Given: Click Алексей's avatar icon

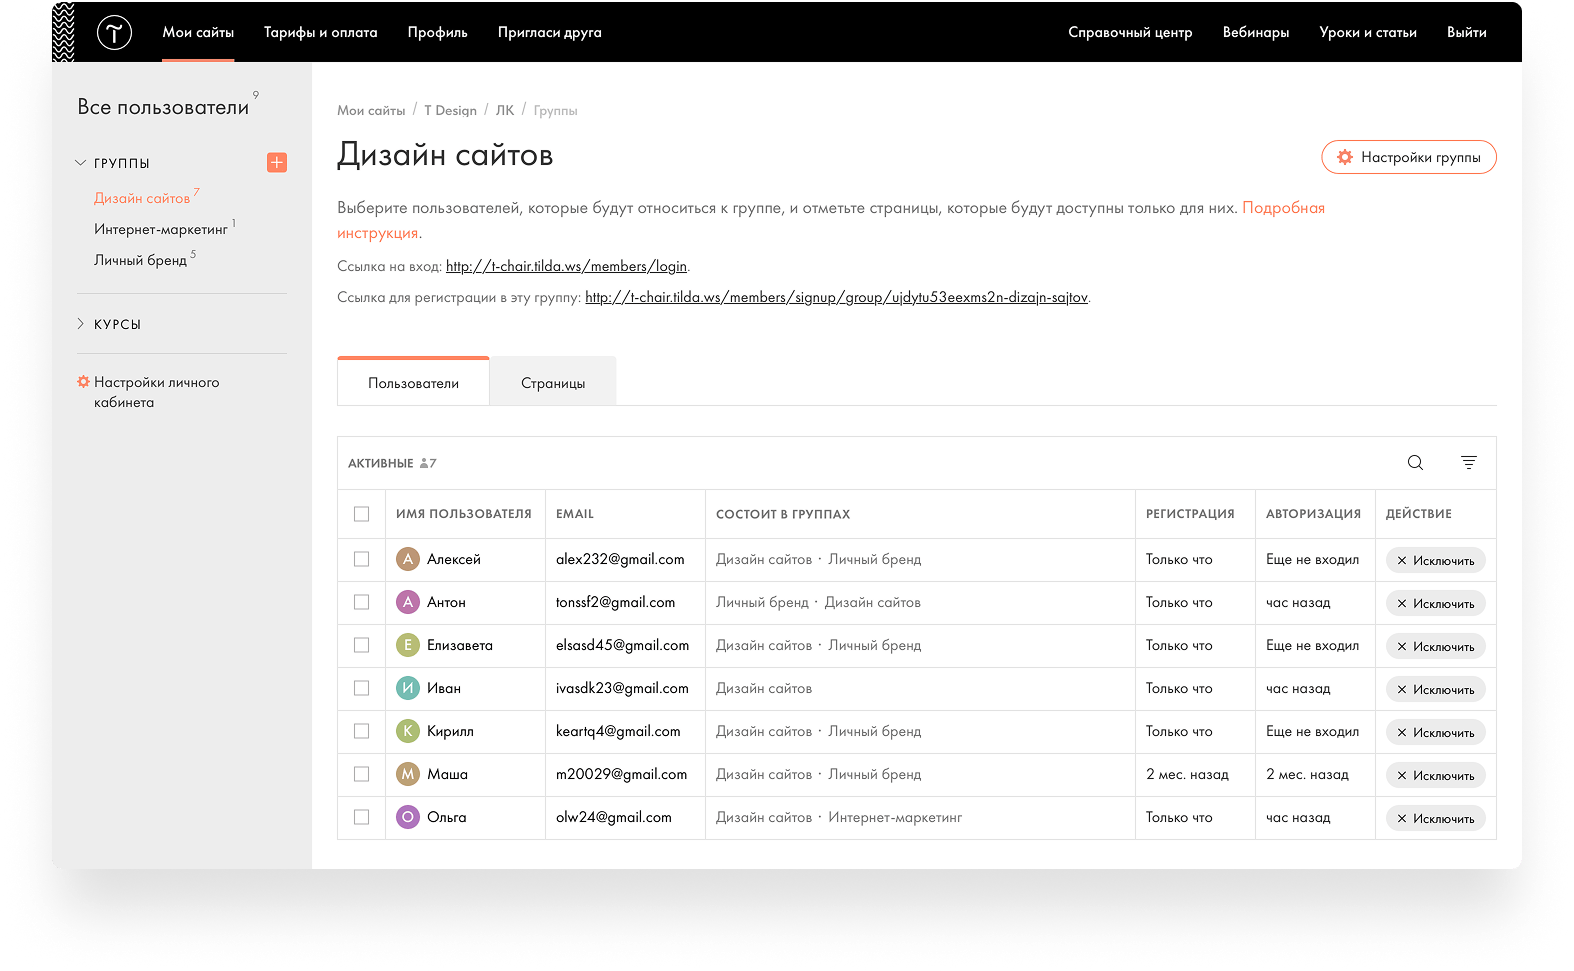Looking at the screenshot, I should click(x=407, y=559).
